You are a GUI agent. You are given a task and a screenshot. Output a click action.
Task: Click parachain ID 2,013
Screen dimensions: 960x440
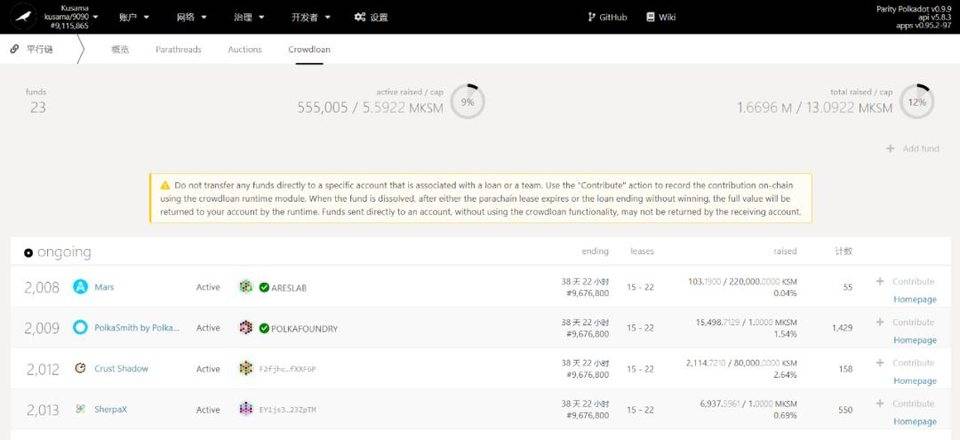coord(43,410)
